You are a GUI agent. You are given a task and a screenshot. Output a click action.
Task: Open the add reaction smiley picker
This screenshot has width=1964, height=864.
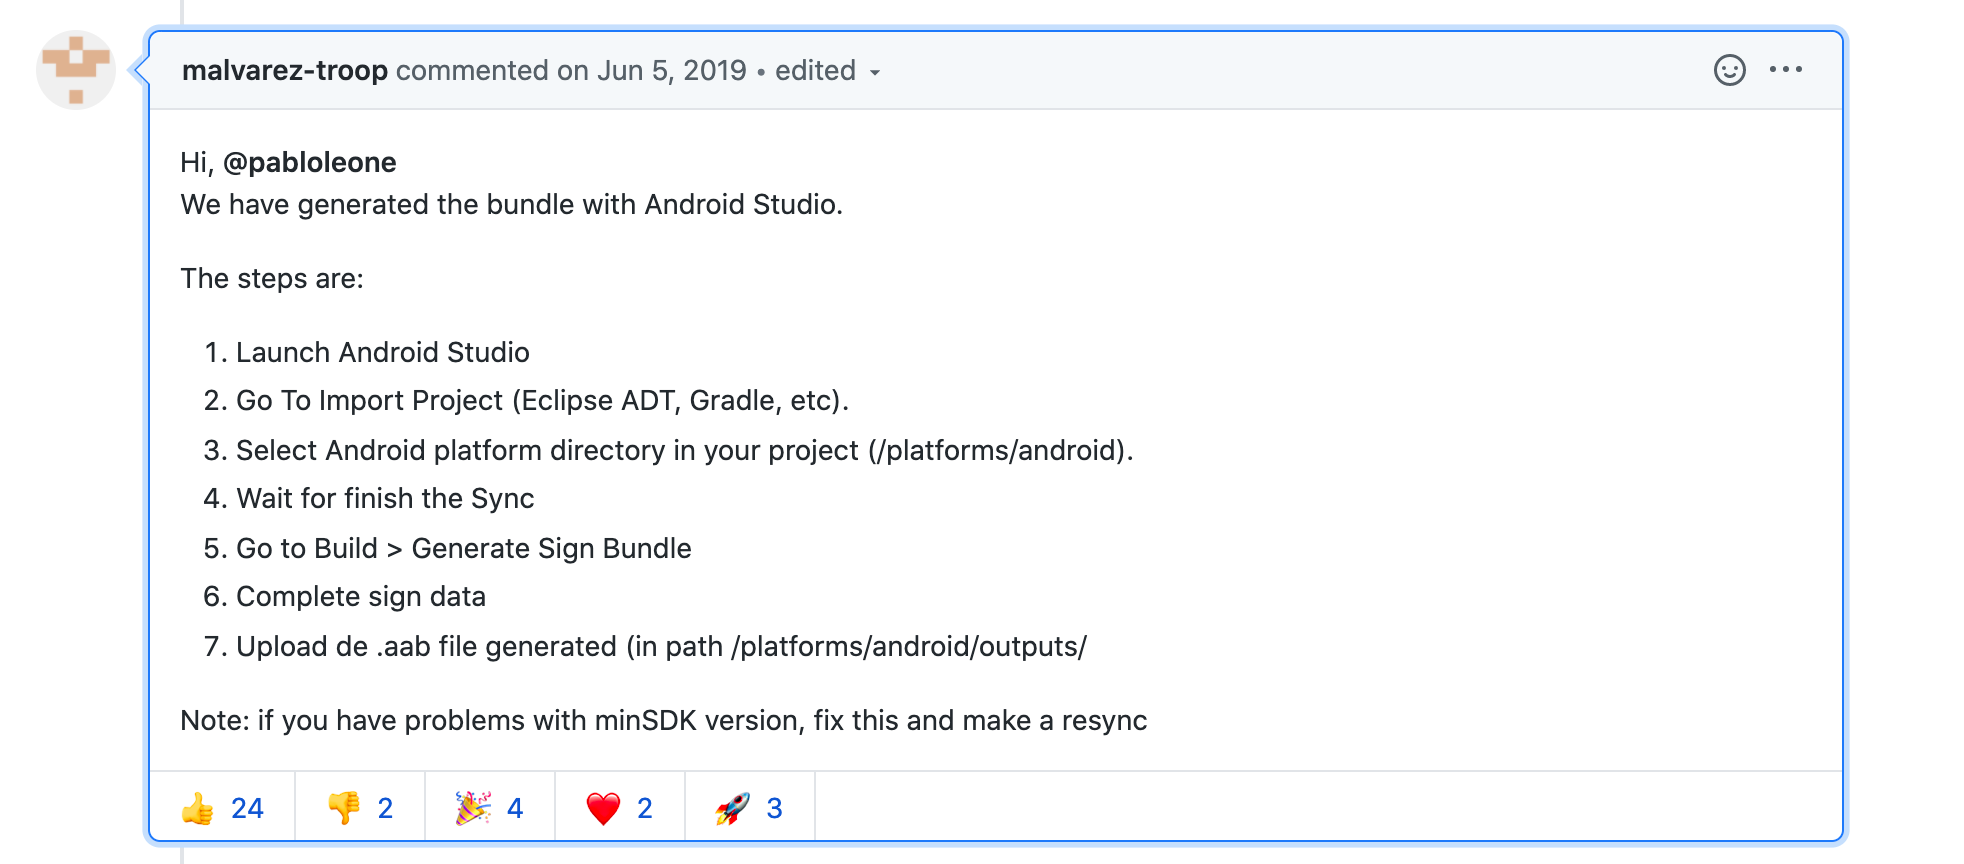[1729, 70]
